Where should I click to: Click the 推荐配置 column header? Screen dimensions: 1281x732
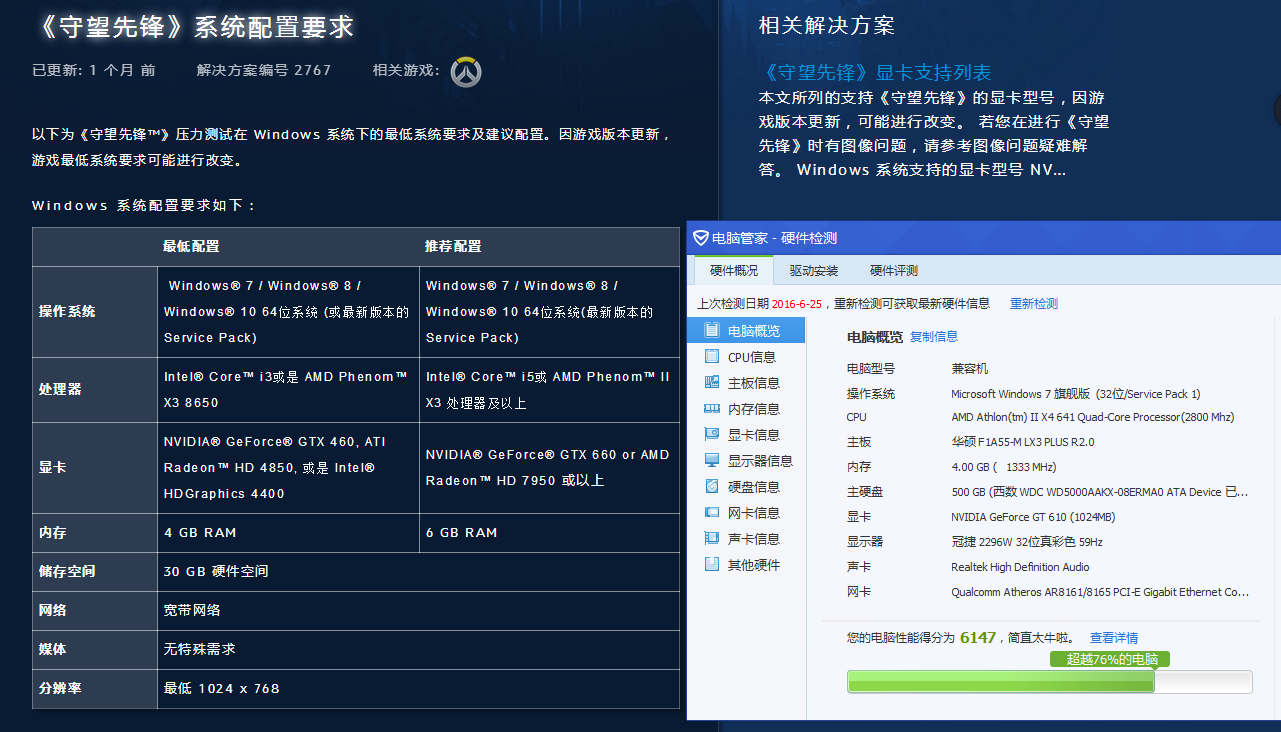pyautogui.click(x=453, y=246)
